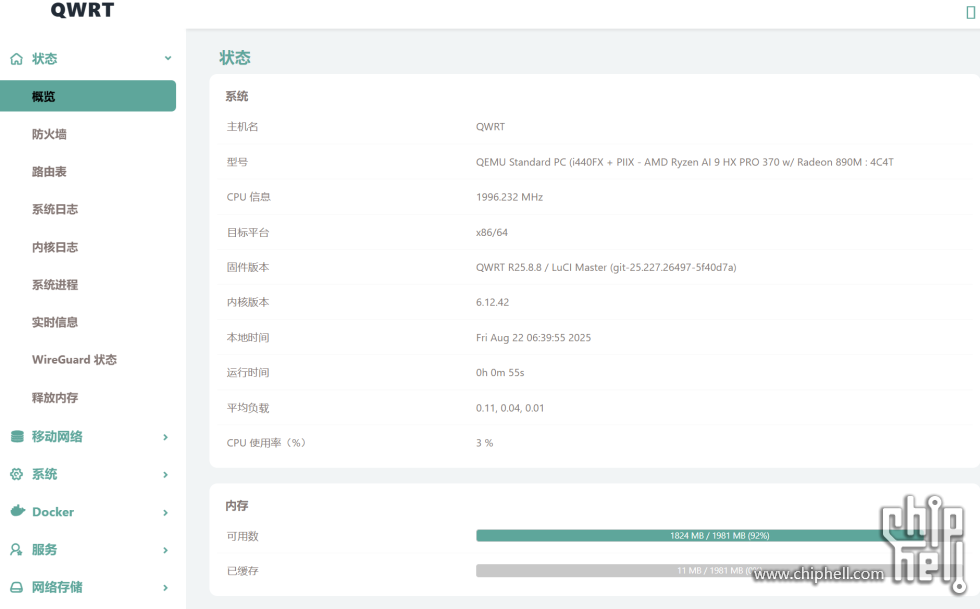Click the 固件版本 label

point(248,267)
